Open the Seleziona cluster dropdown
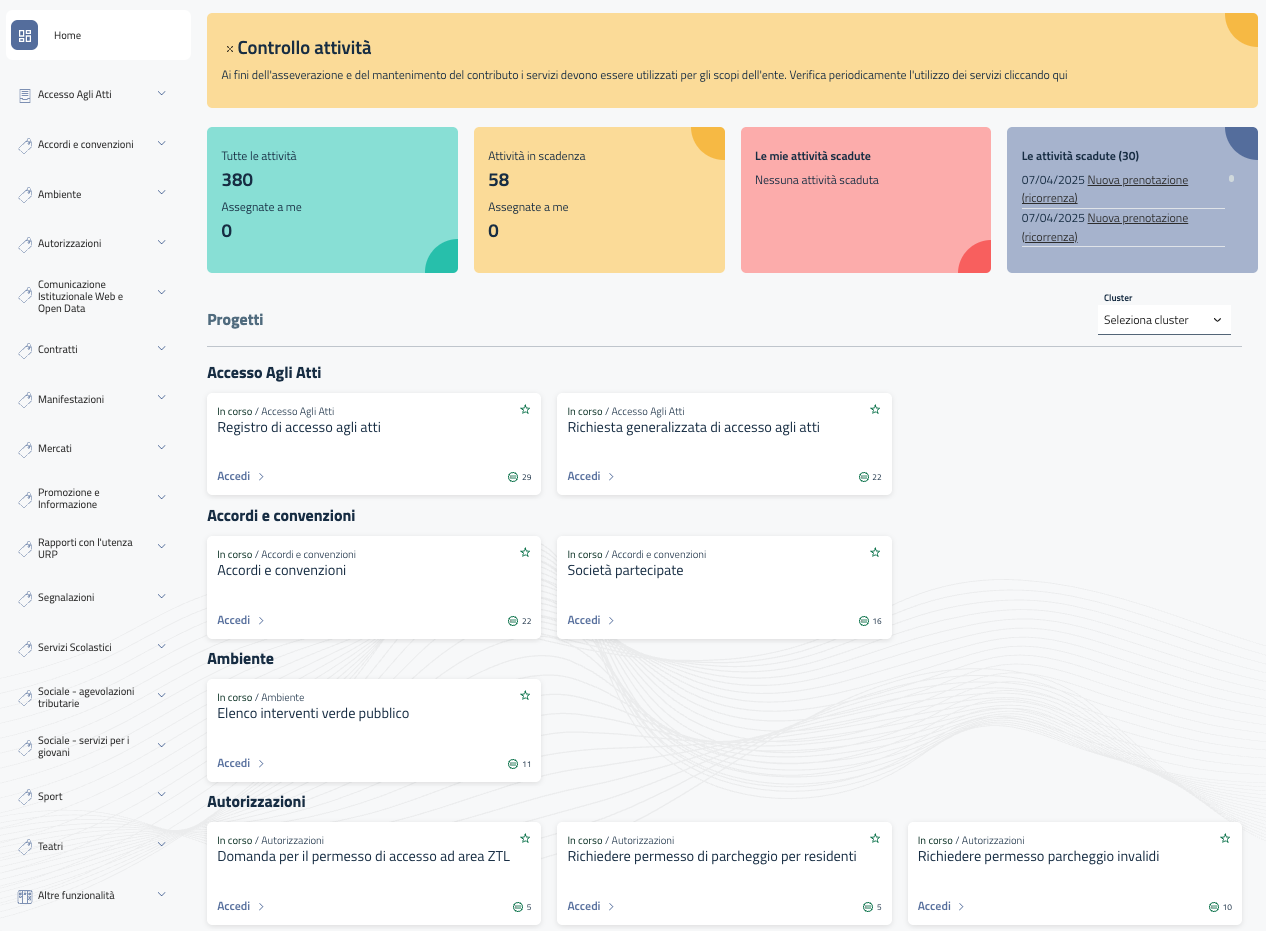This screenshot has width=1266, height=931. pos(1164,320)
